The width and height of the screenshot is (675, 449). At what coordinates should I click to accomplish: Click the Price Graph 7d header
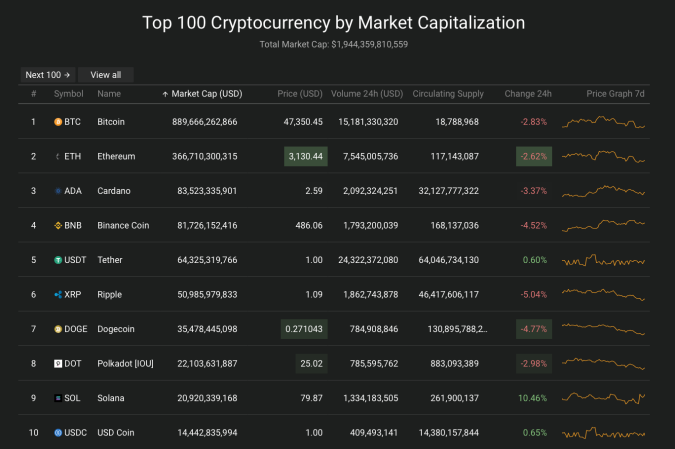click(615, 94)
